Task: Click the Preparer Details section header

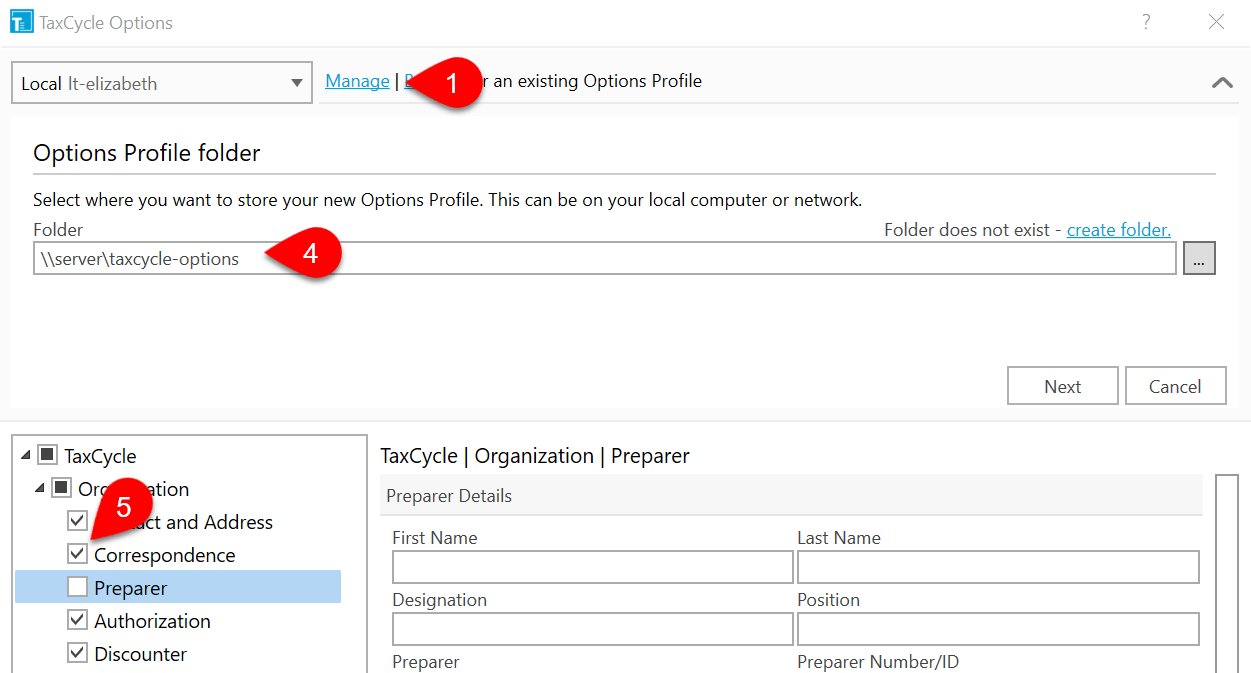Action: [792, 496]
